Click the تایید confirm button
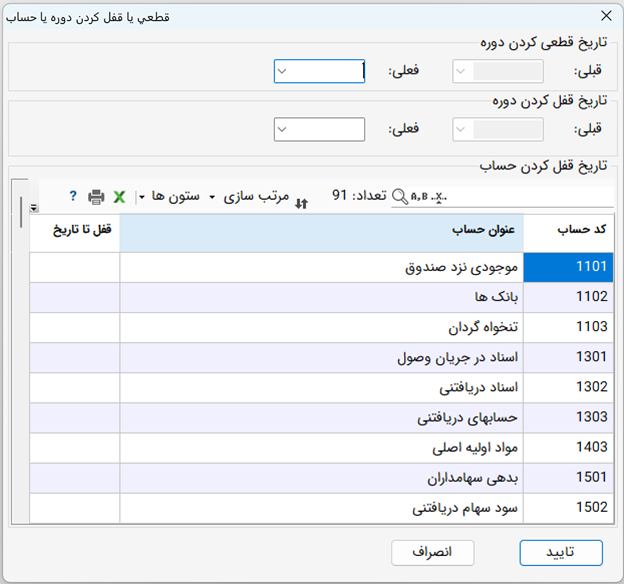 coord(561,553)
